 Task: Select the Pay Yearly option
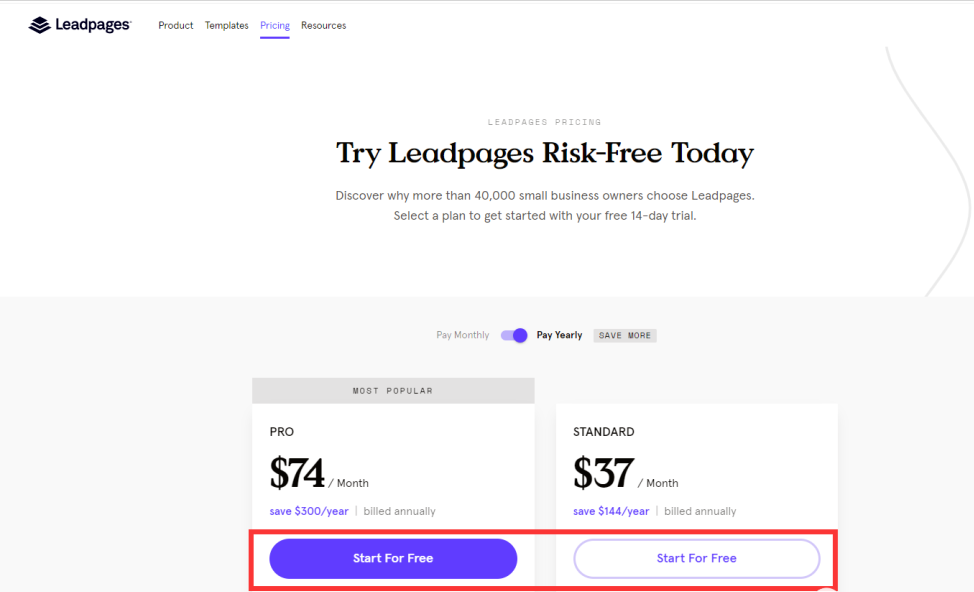click(x=559, y=335)
